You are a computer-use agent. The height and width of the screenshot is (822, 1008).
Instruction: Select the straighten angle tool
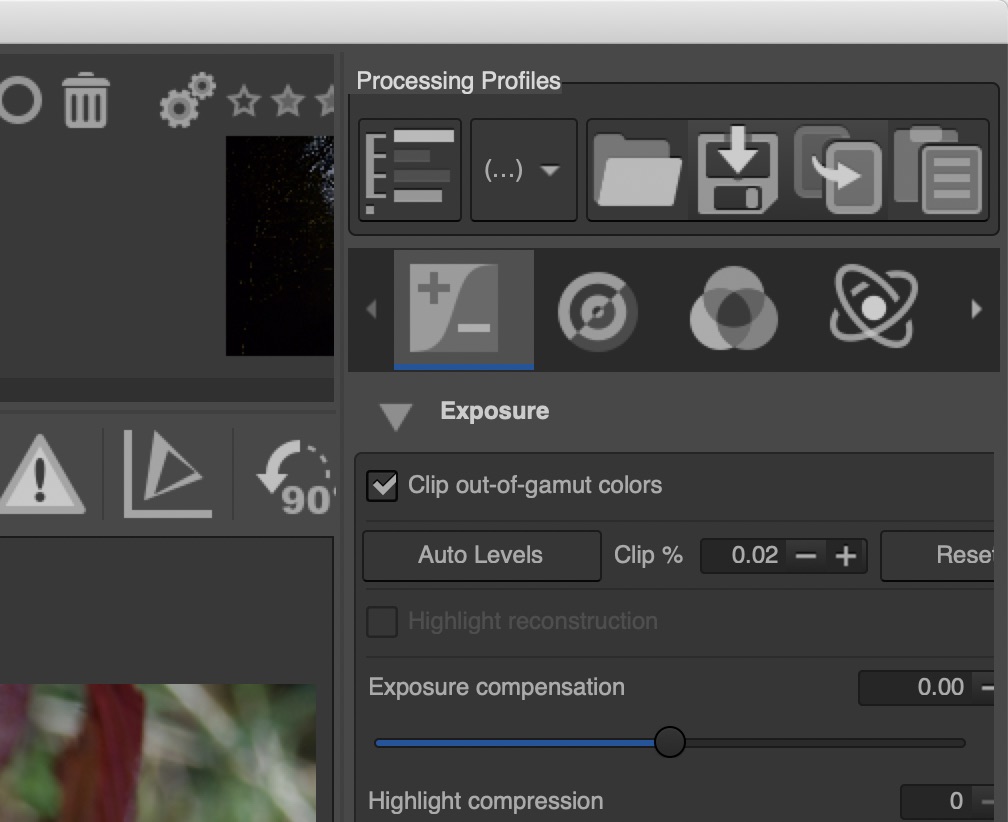click(167, 473)
